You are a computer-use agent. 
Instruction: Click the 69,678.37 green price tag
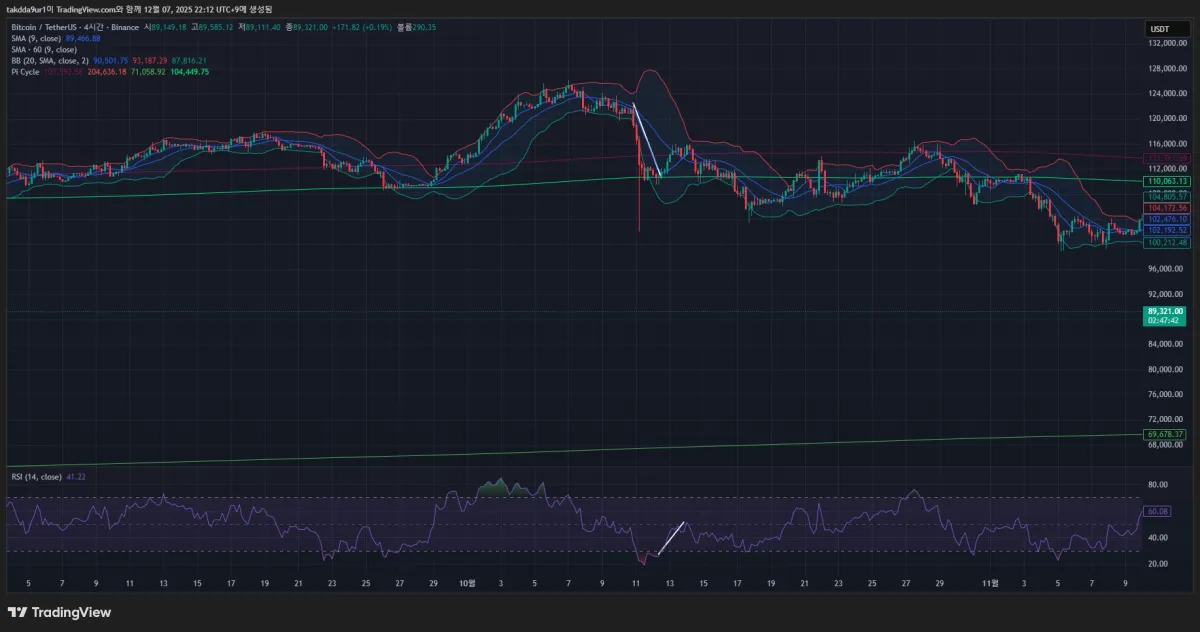[x=1167, y=434]
